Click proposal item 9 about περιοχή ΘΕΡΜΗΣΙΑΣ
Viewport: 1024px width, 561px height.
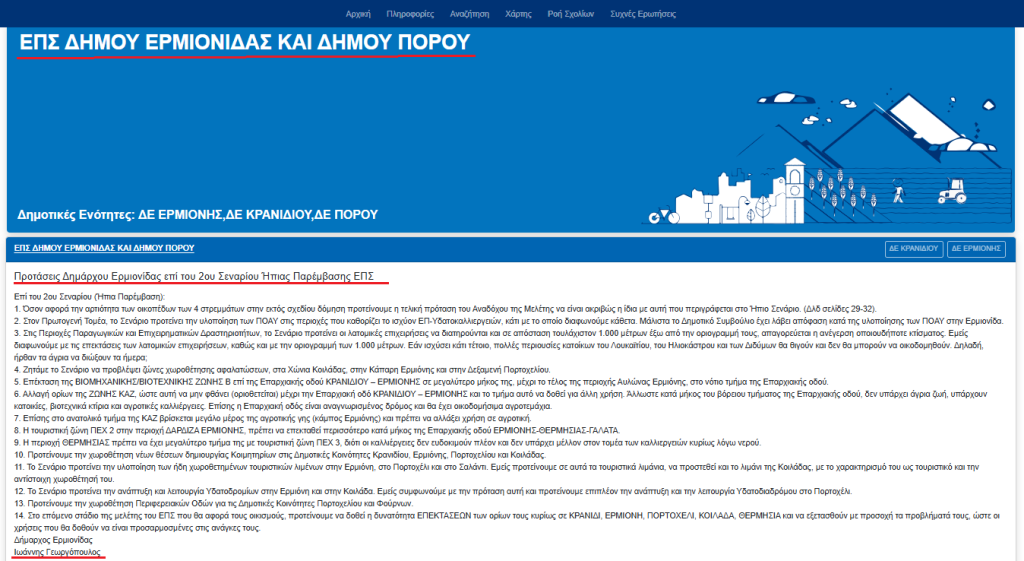pos(387,443)
